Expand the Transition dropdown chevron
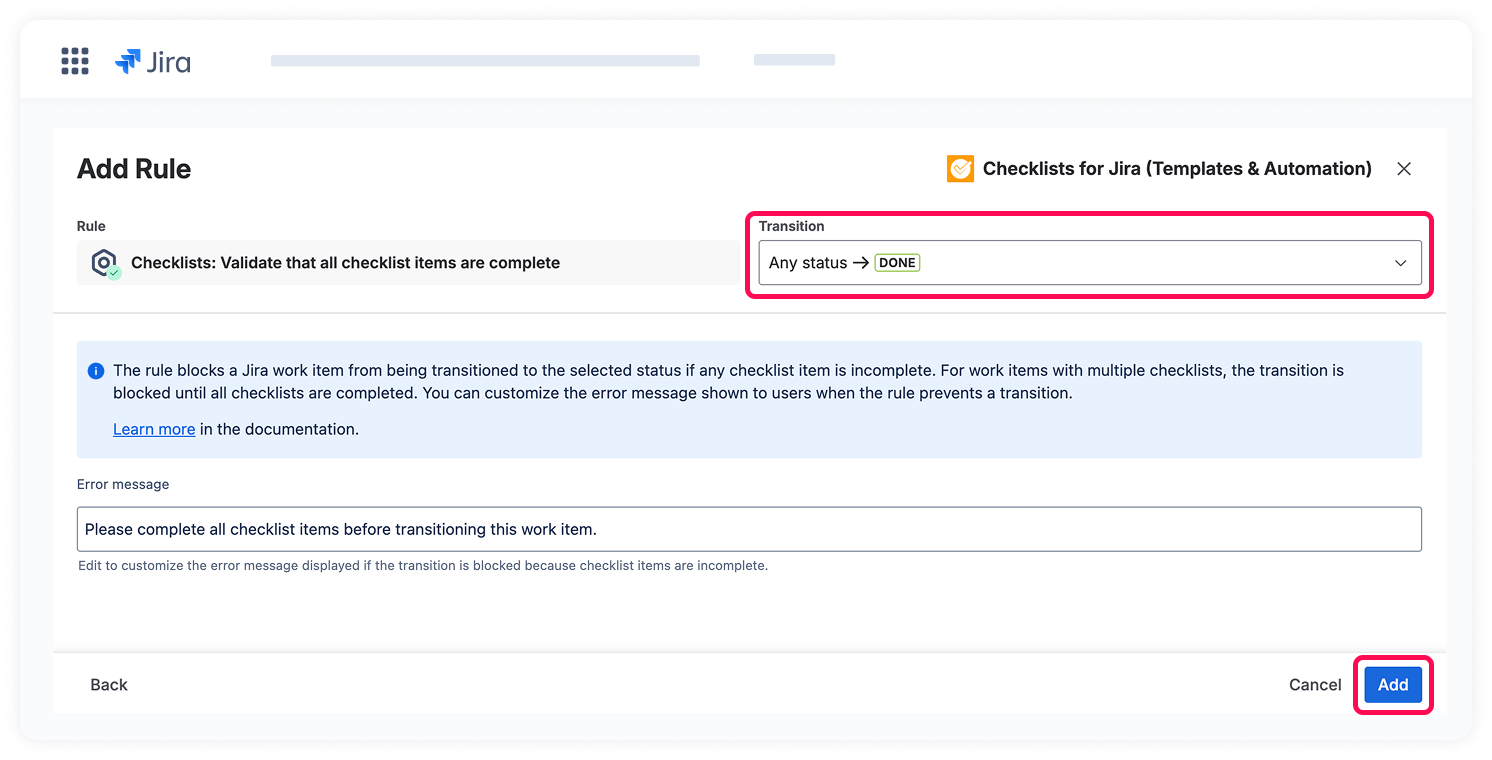Viewport: 1492px width, 760px height. [1401, 263]
